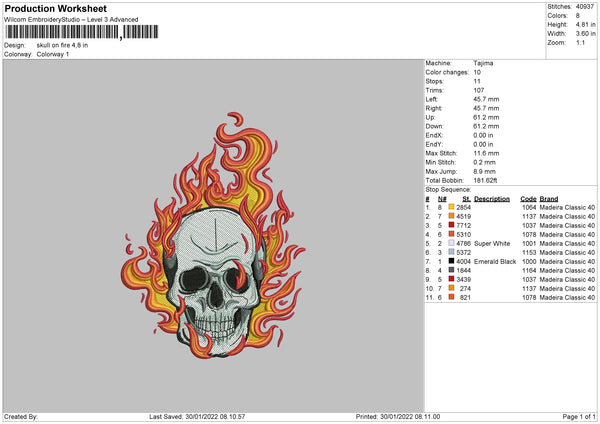The height and width of the screenshot is (424, 600).
Task: Click the Trims value '107'
Action: point(479,90)
